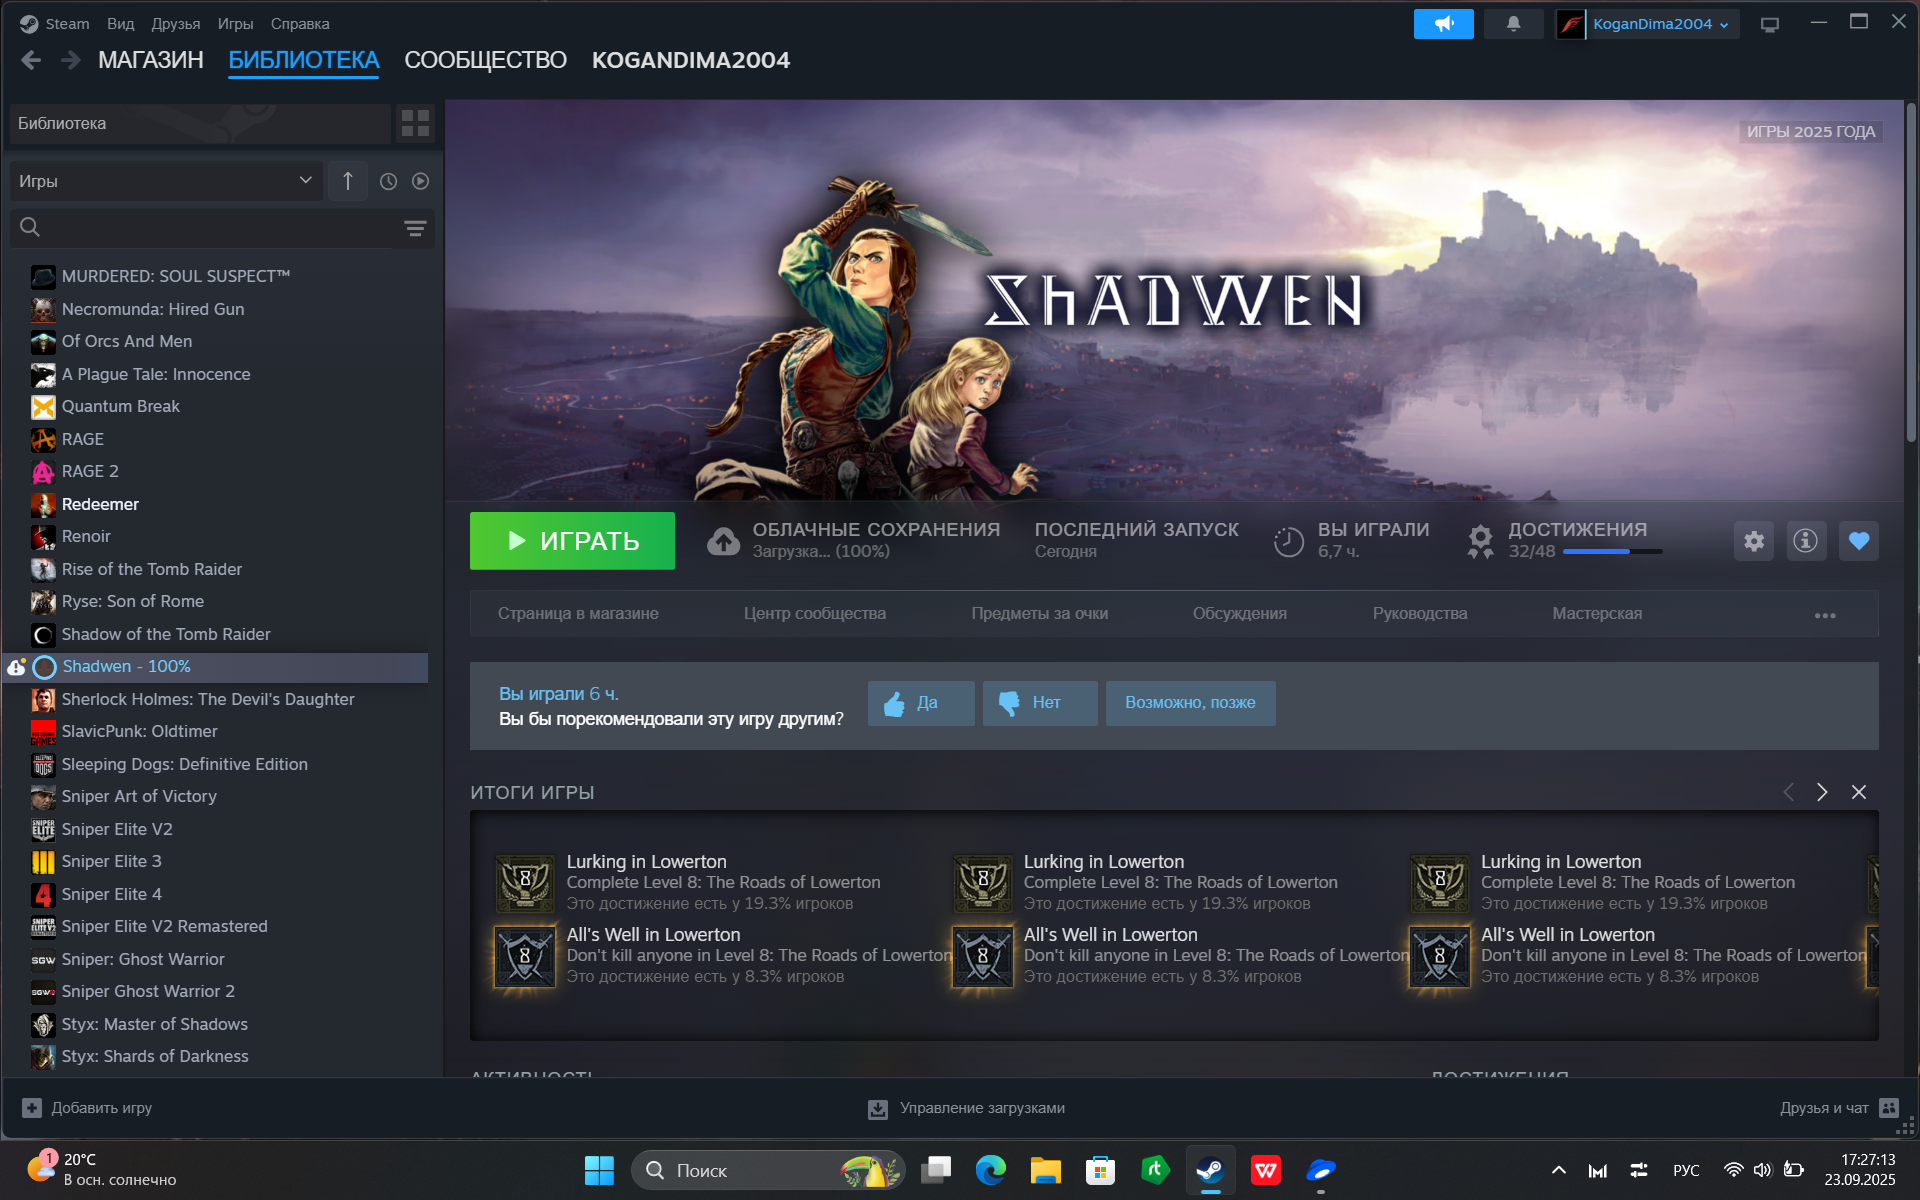Click Нет on recommendation prompt
Viewport: 1920px width, 1200px height.
(x=1040, y=703)
